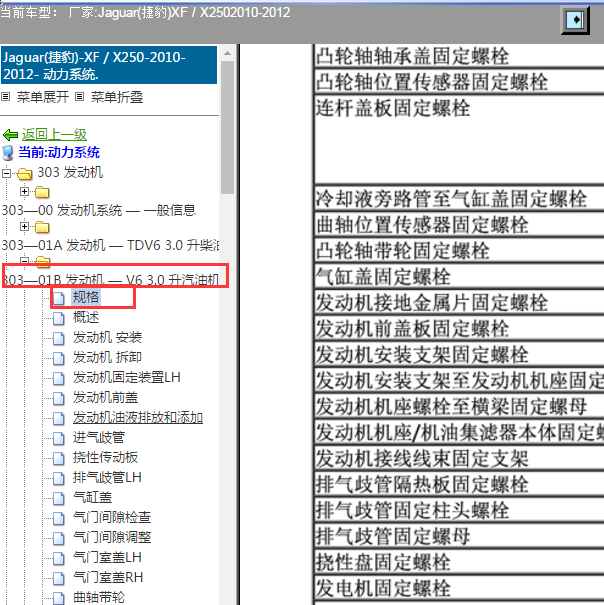Click the page icon beside 发动机 拆卸

pyautogui.click(x=59, y=358)
